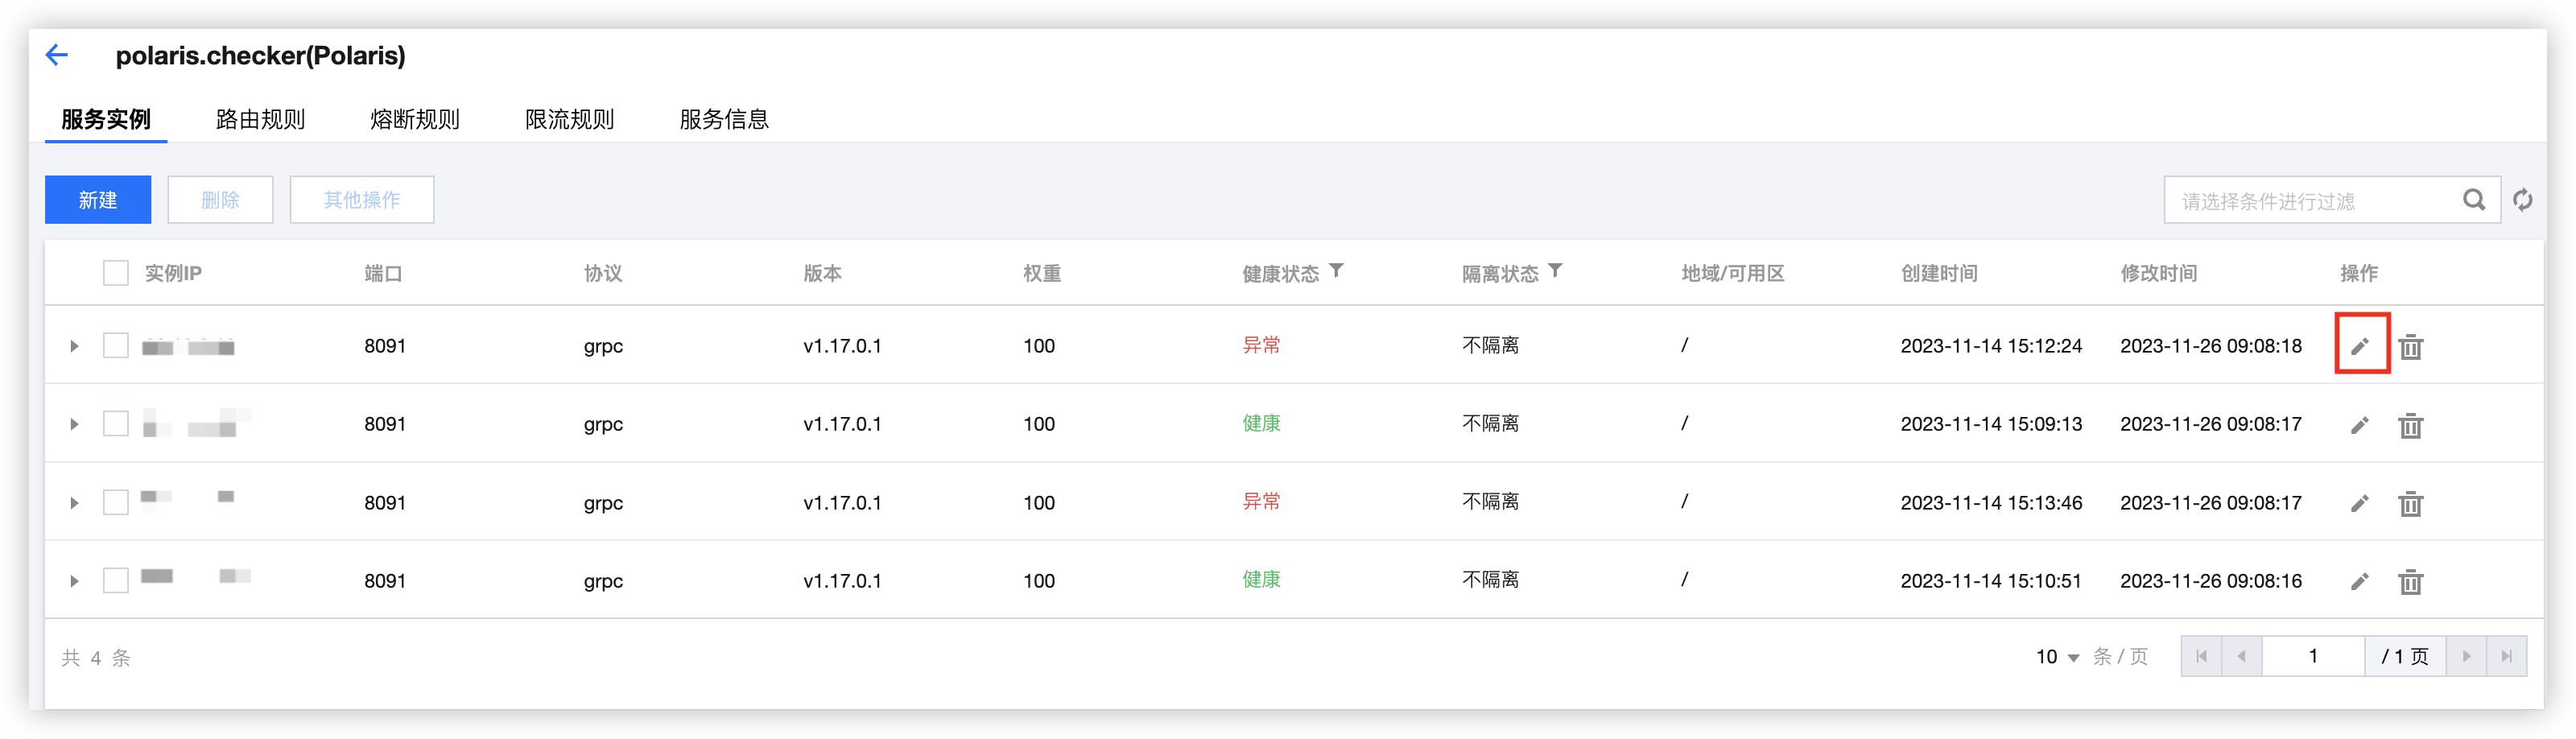Click the 删除 button
The width and height of the screenshot is (2576, 739).
click(220, 200)
